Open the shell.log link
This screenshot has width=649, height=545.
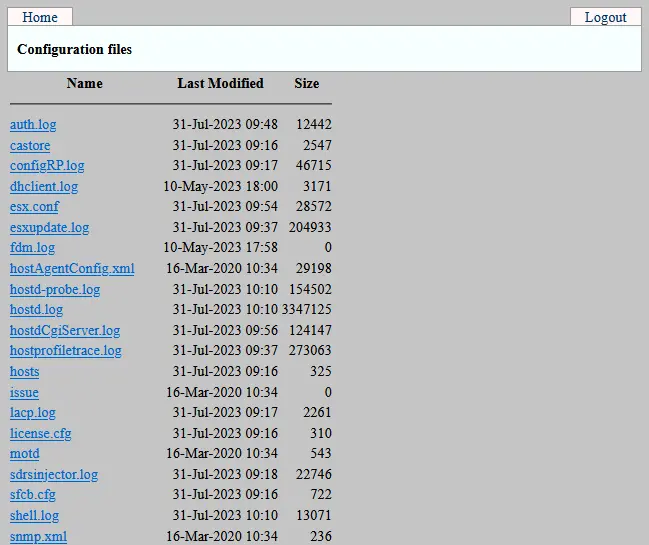pyautogui.click(x=34, y=516)
